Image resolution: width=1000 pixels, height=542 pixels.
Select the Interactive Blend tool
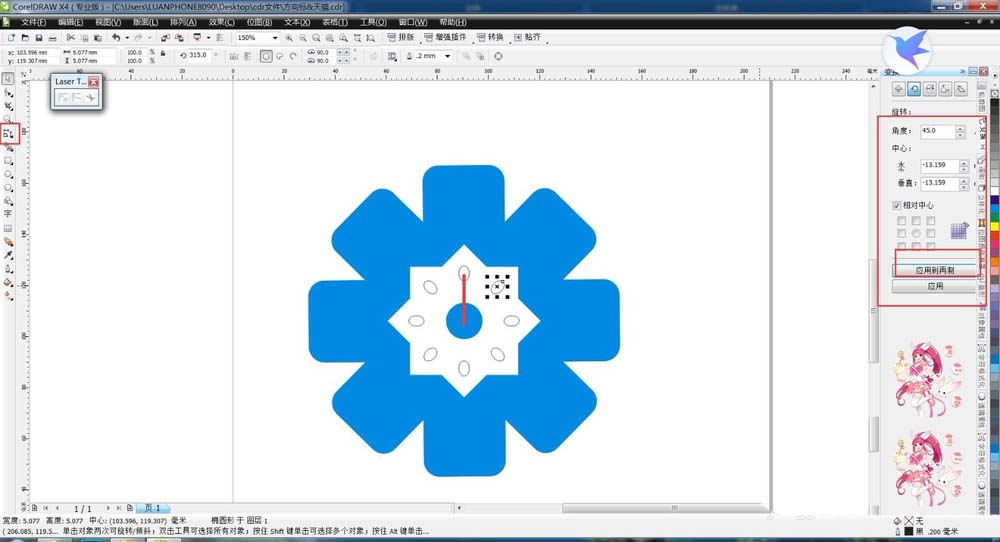pyautogui.click(x=8, y=242)
